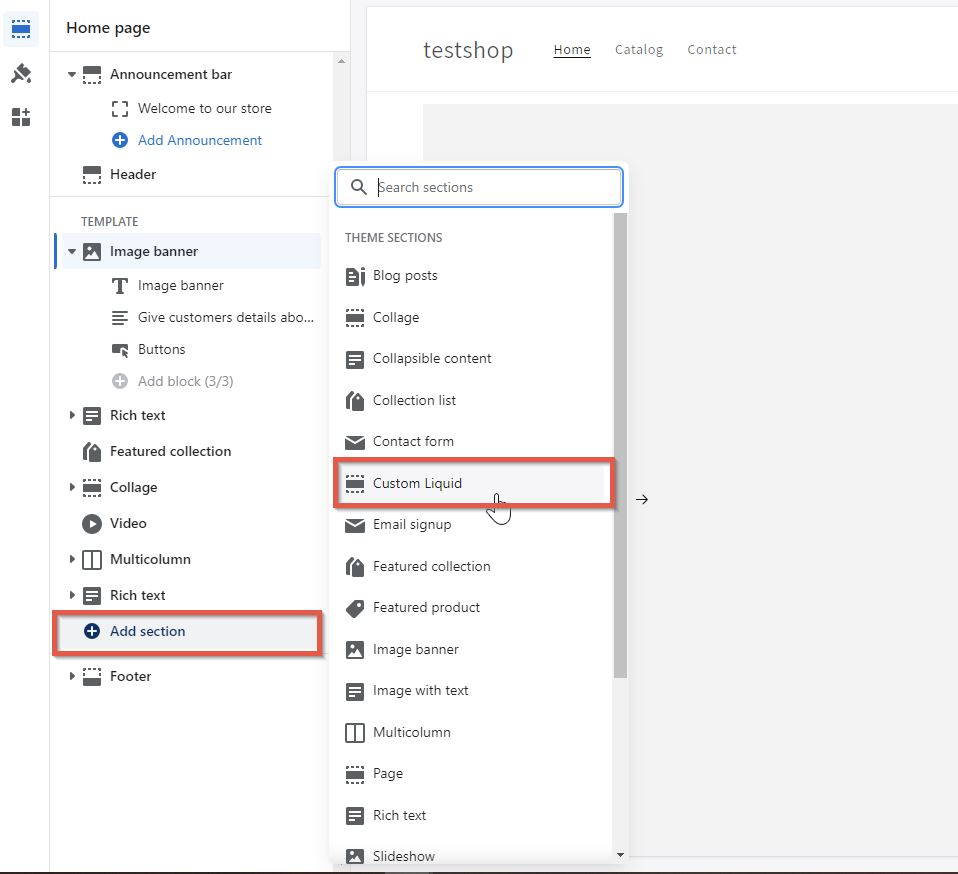Click the Slideshow section icon

click(356, 856)
